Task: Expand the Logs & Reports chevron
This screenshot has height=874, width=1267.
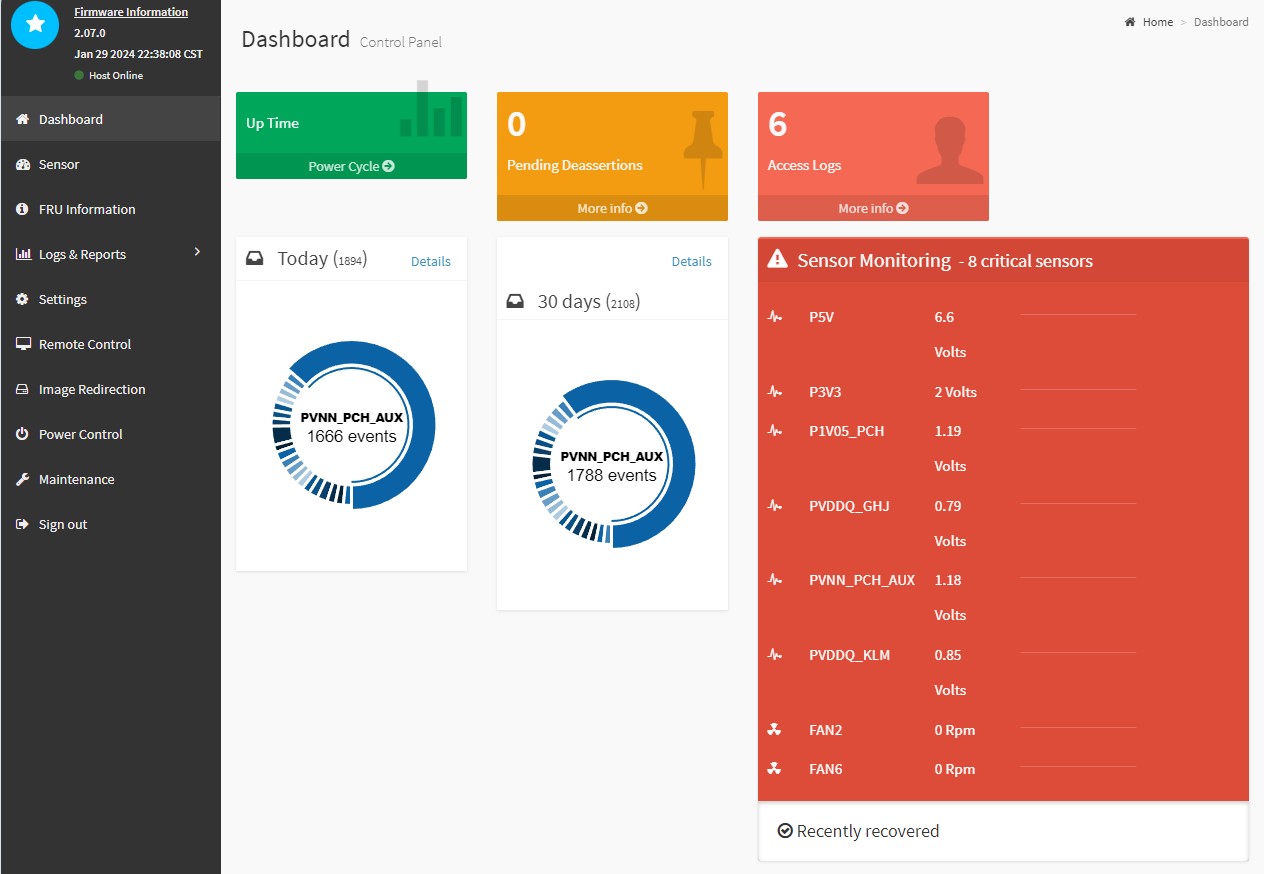Action: (197, 252)
